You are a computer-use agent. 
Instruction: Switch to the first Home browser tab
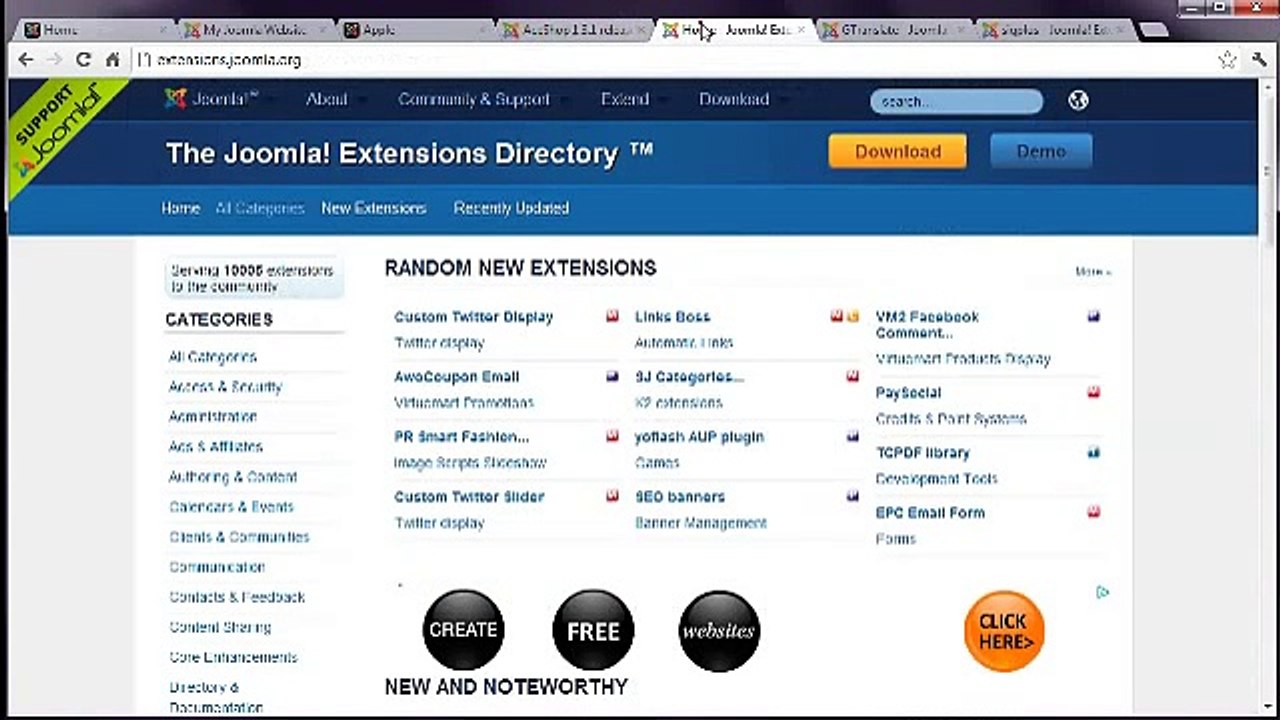96,30
